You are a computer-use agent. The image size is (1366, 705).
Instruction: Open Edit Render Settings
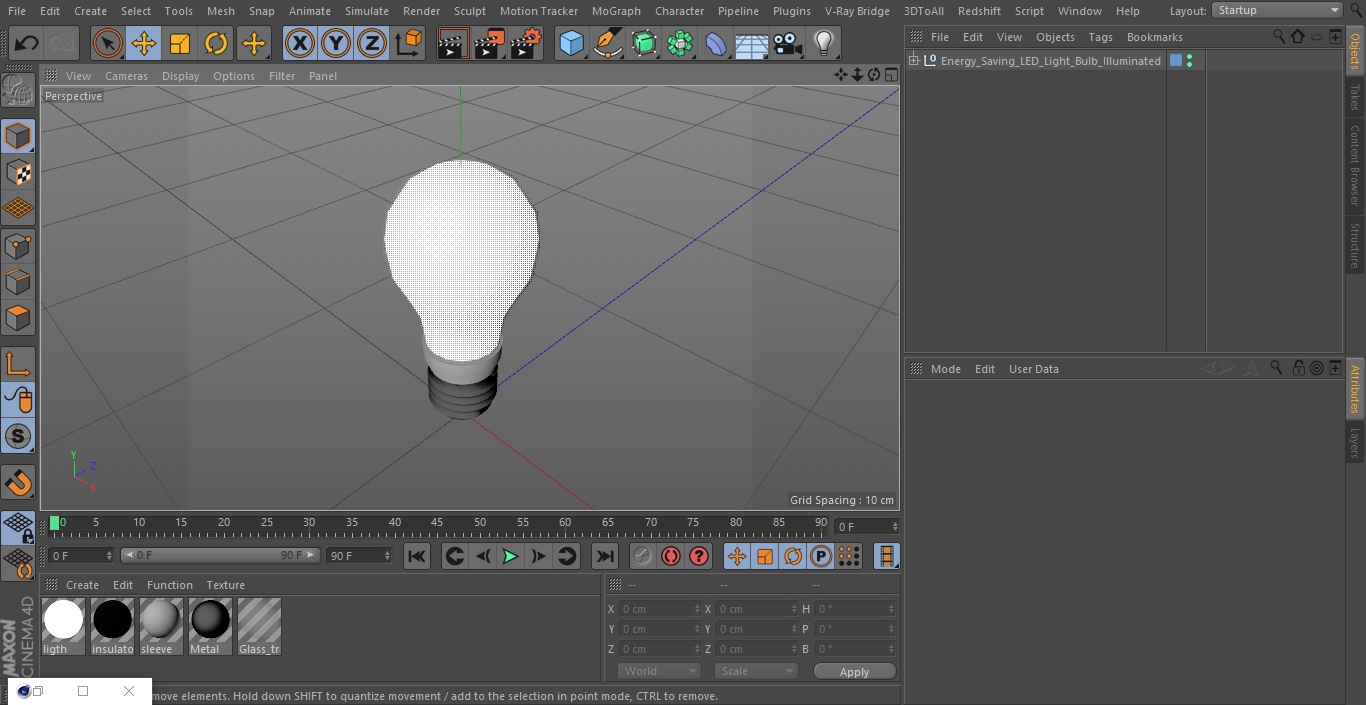point(526,43)
